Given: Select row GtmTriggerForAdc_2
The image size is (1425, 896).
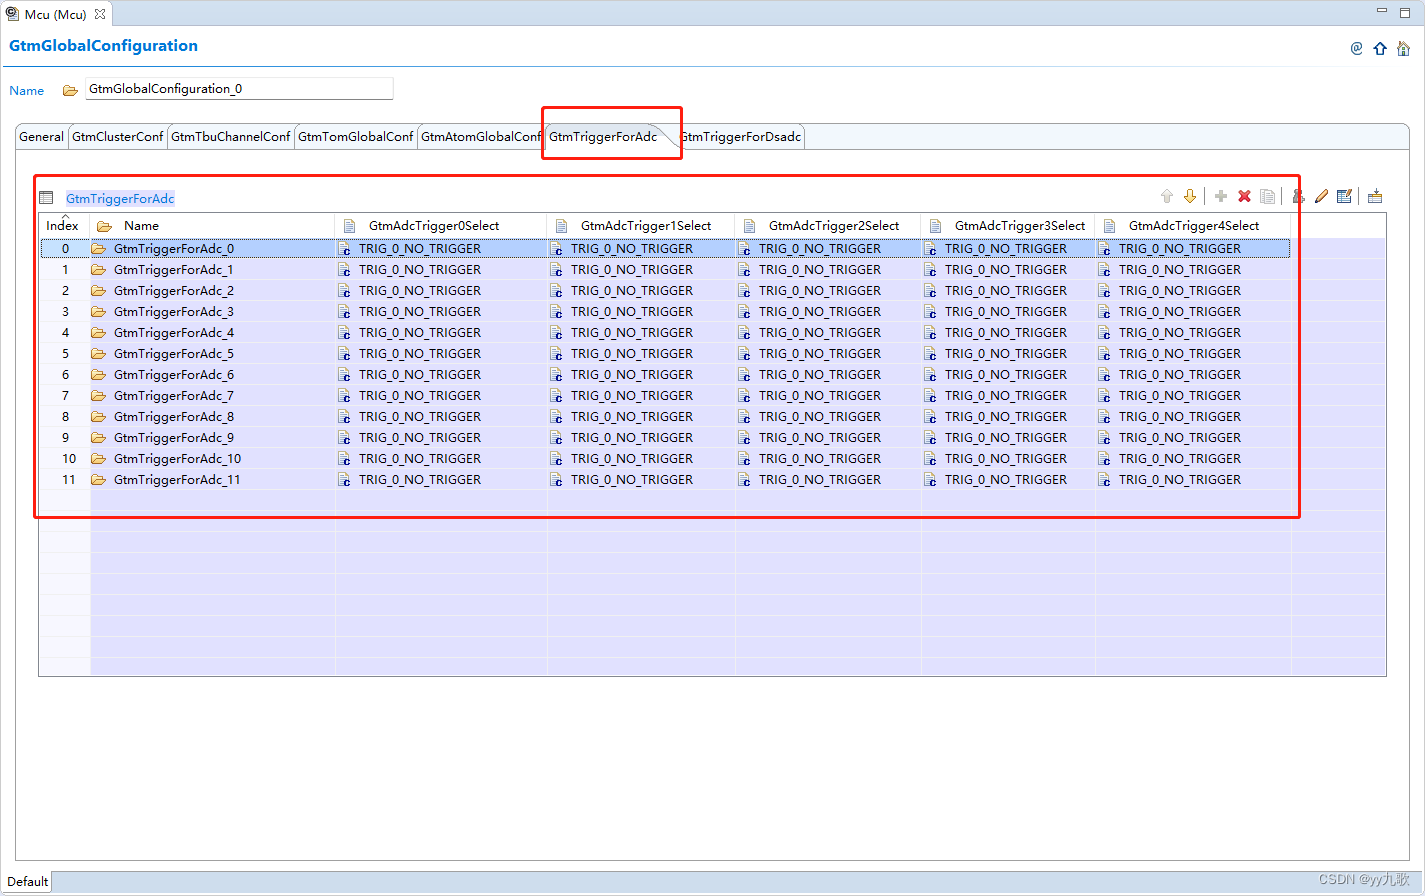Looking at the screenshot, I should point(665,291).
